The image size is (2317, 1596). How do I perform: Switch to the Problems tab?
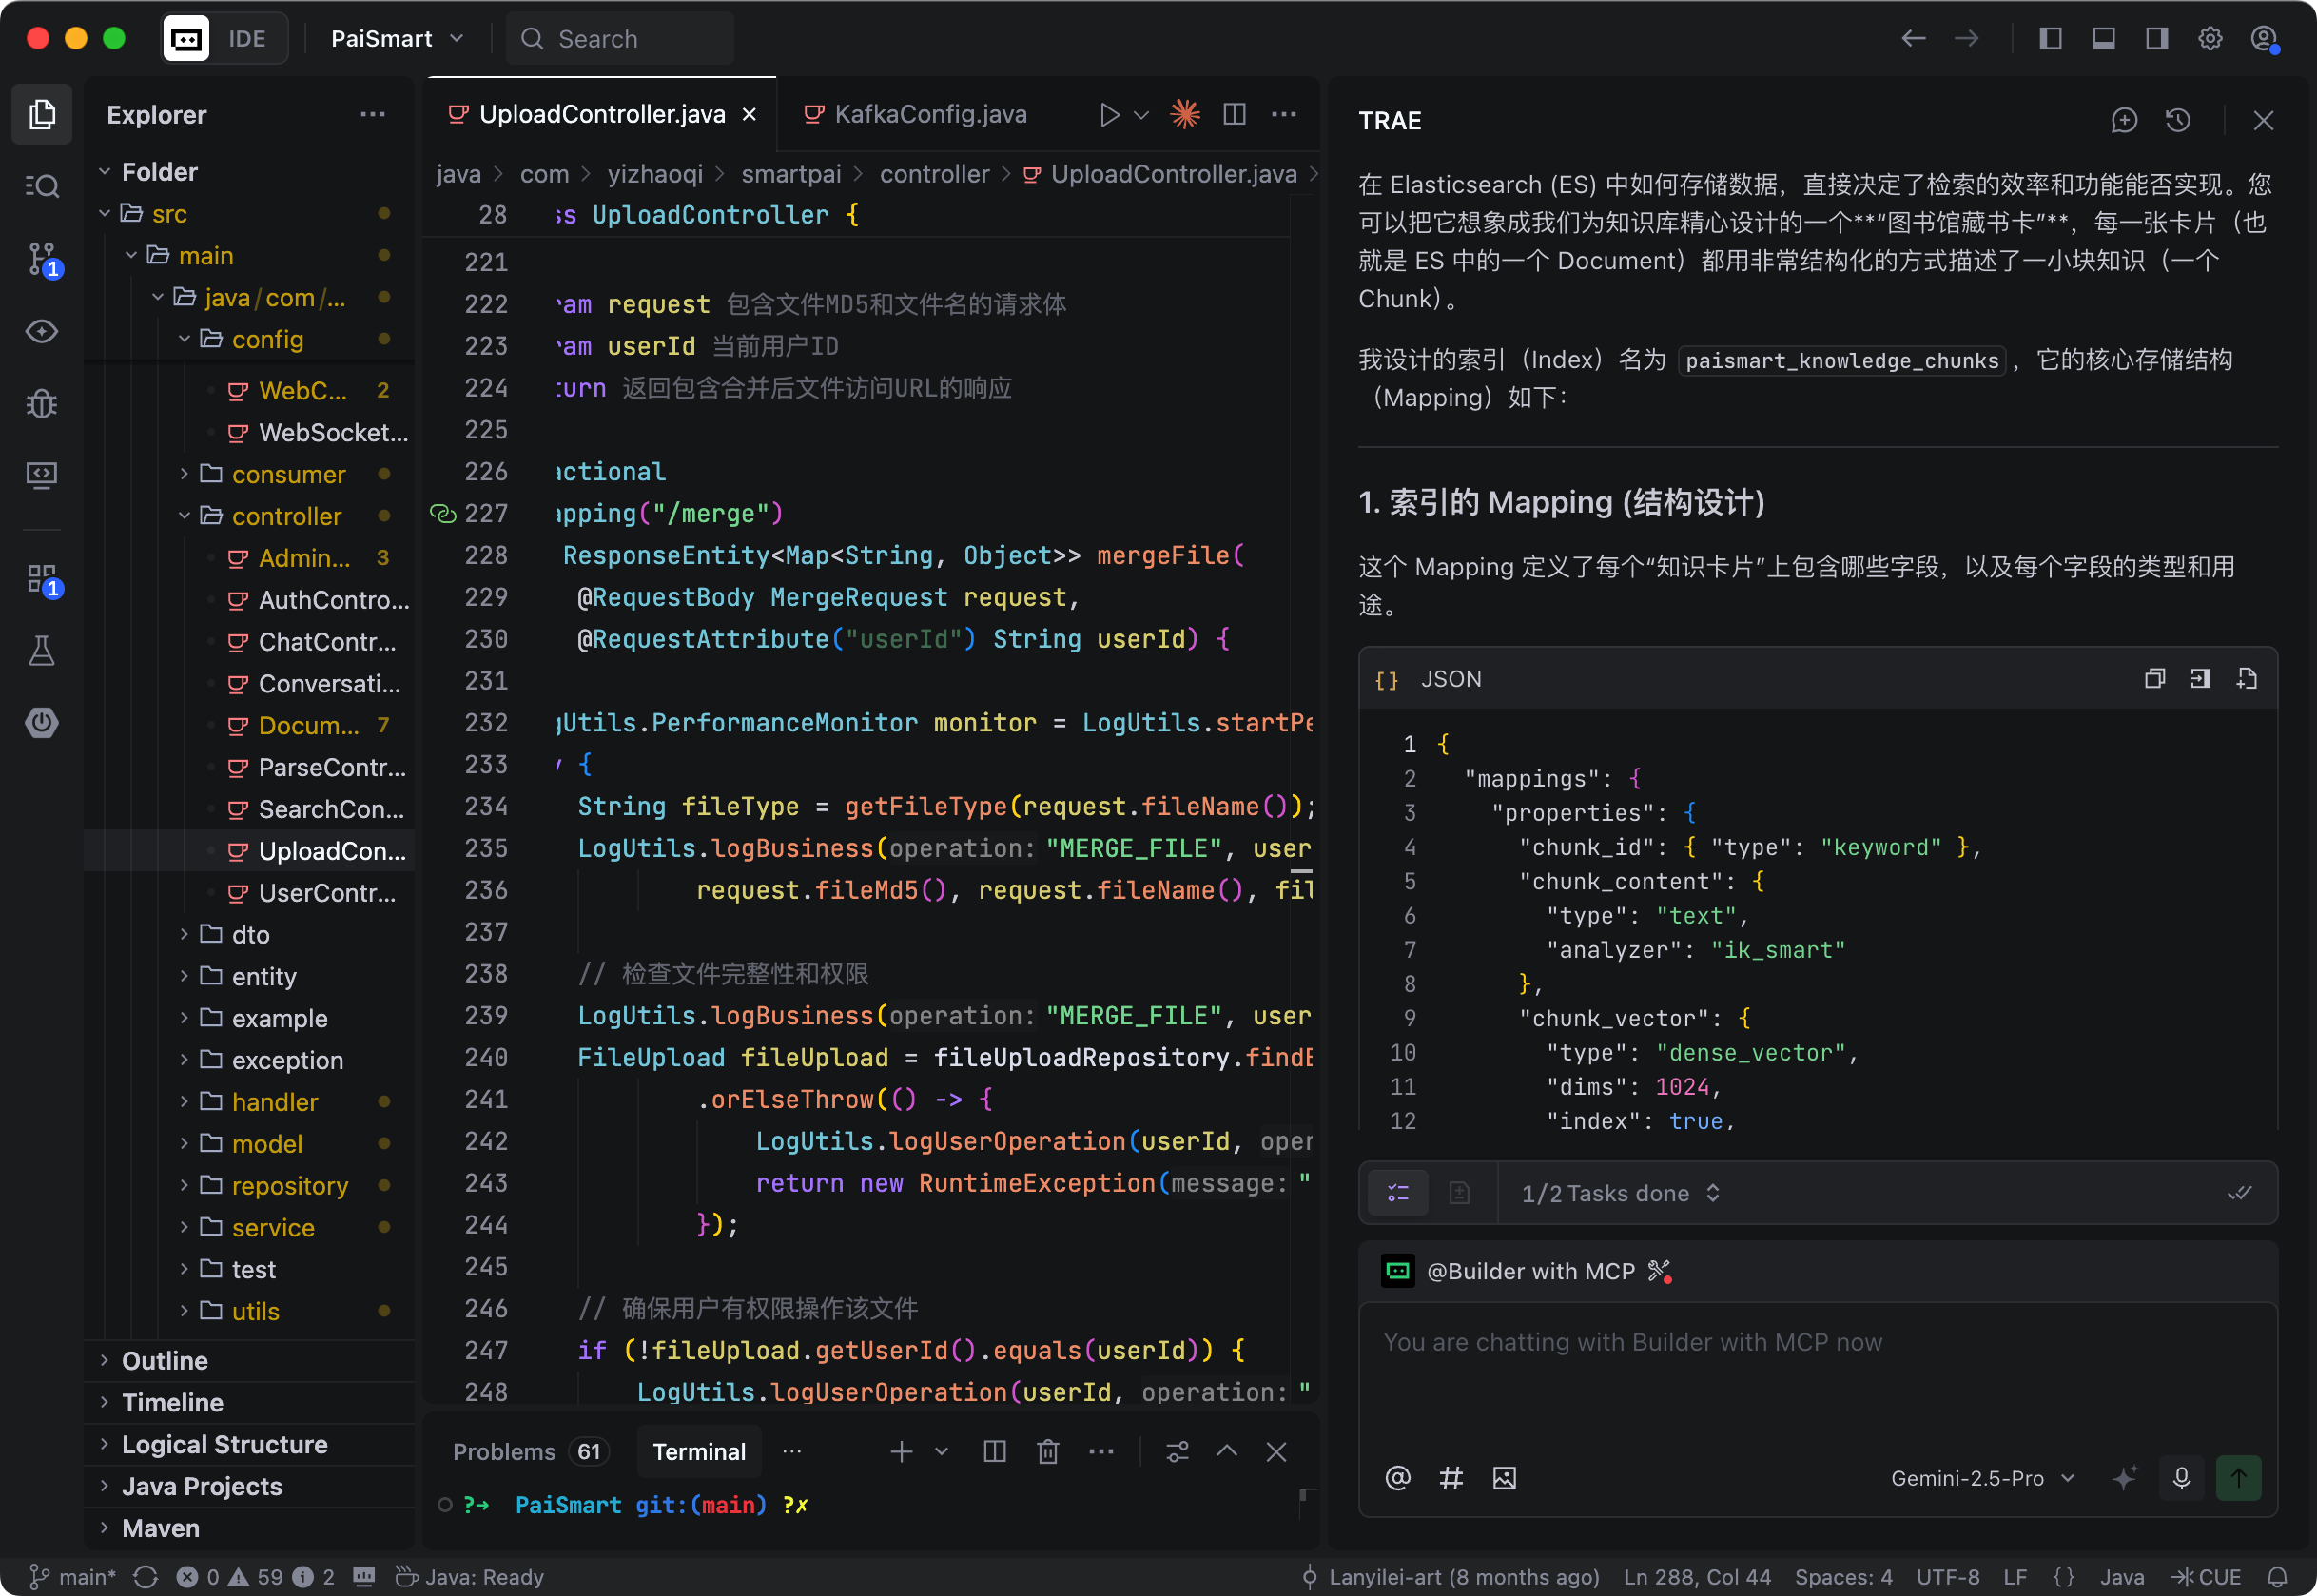[504, 1452]
